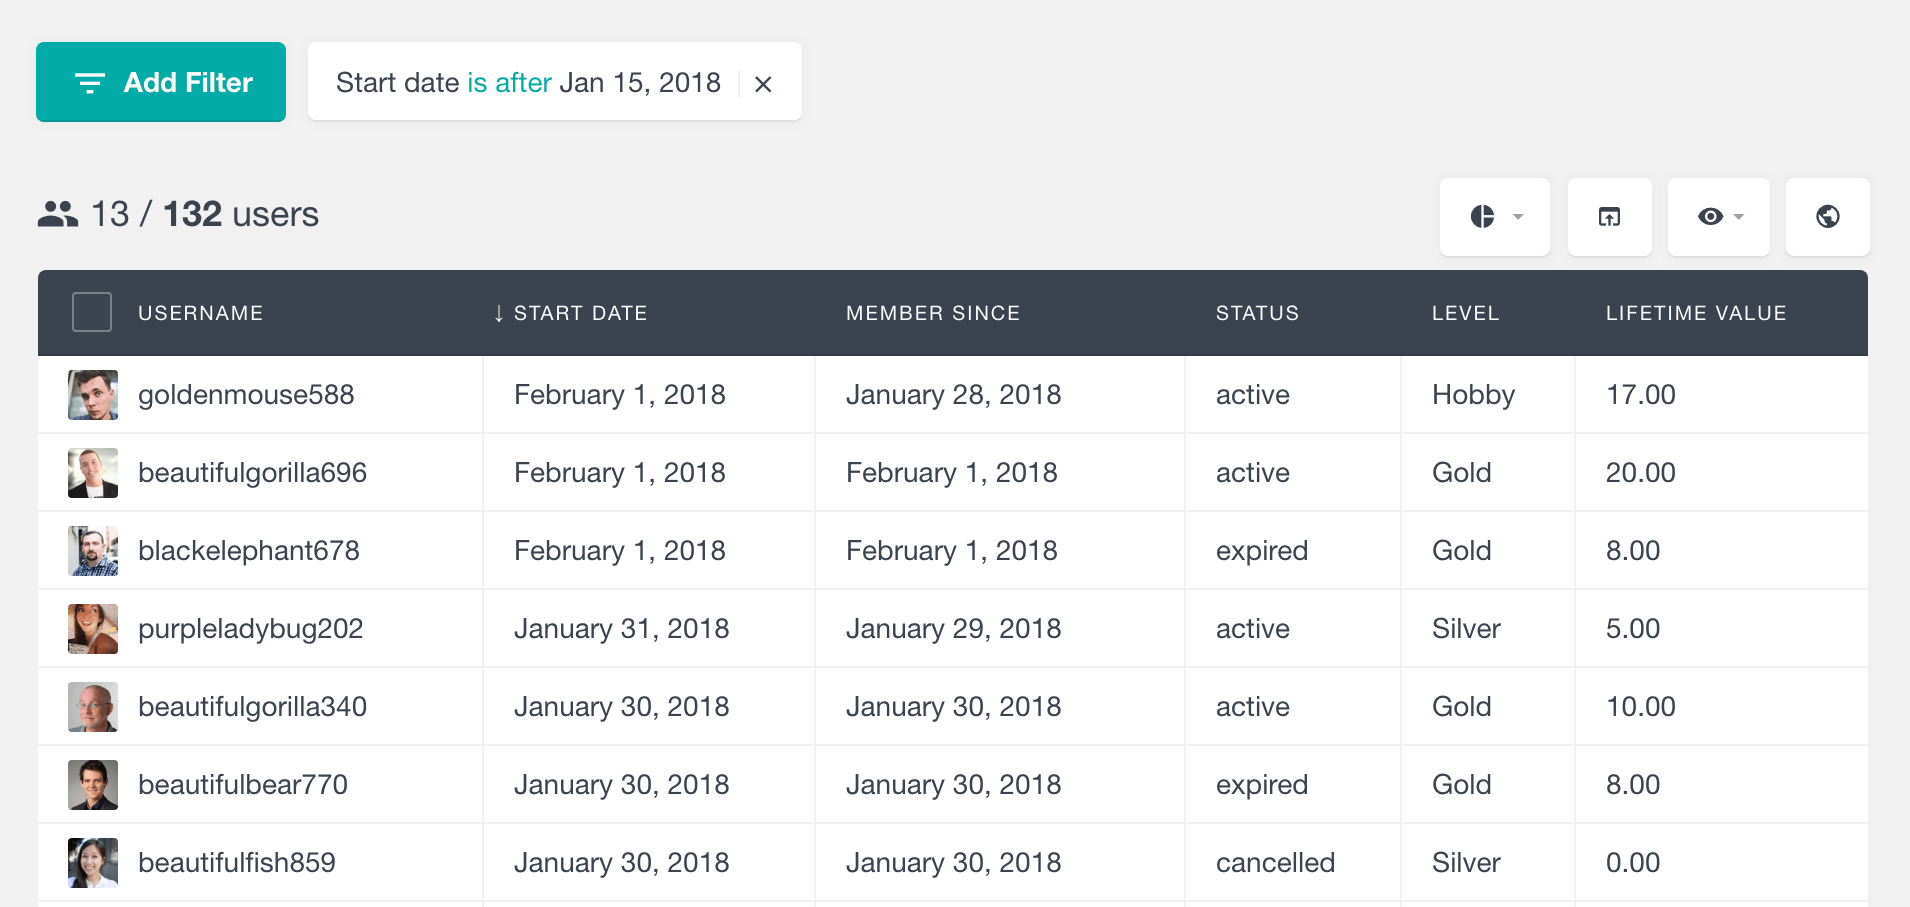1910x907 pixels.
Task: Open the goldenmouse588 username
Action: tap(246, 395)
